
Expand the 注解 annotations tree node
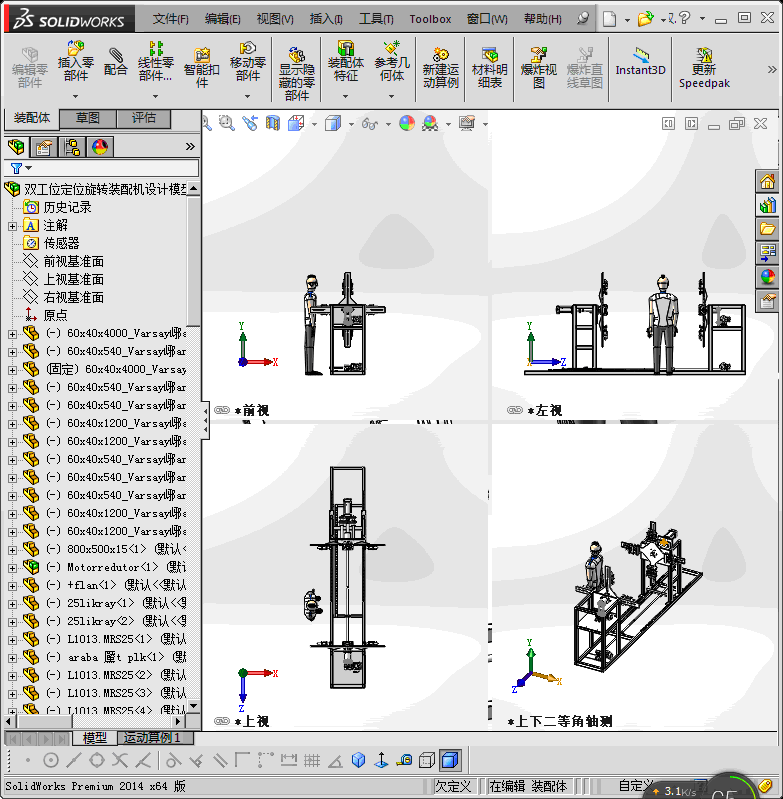(x=12, y=226)
